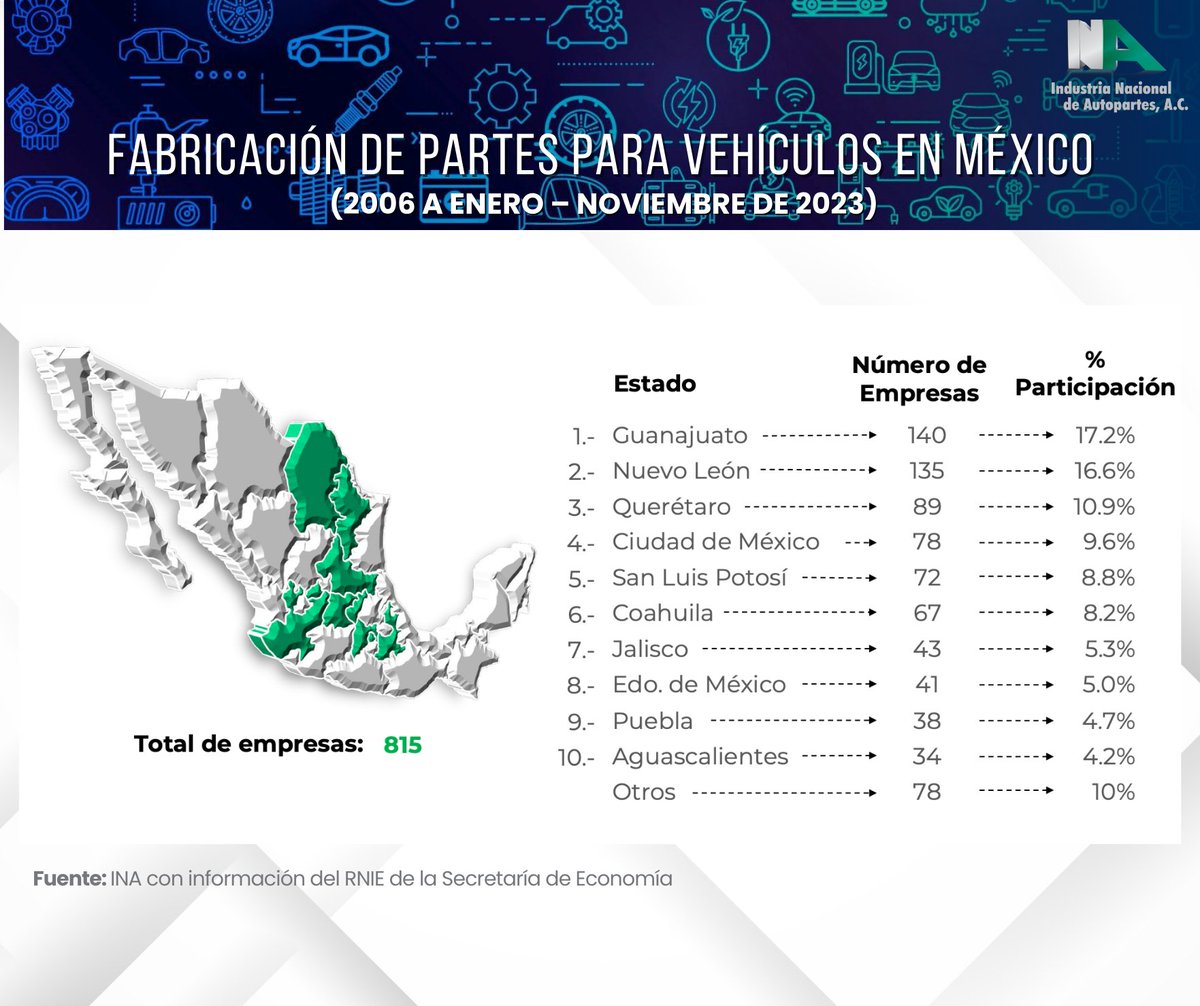Select the 'Guanajuato' state name
This screenshot has width=1200, height=1006.
point(679,437)
